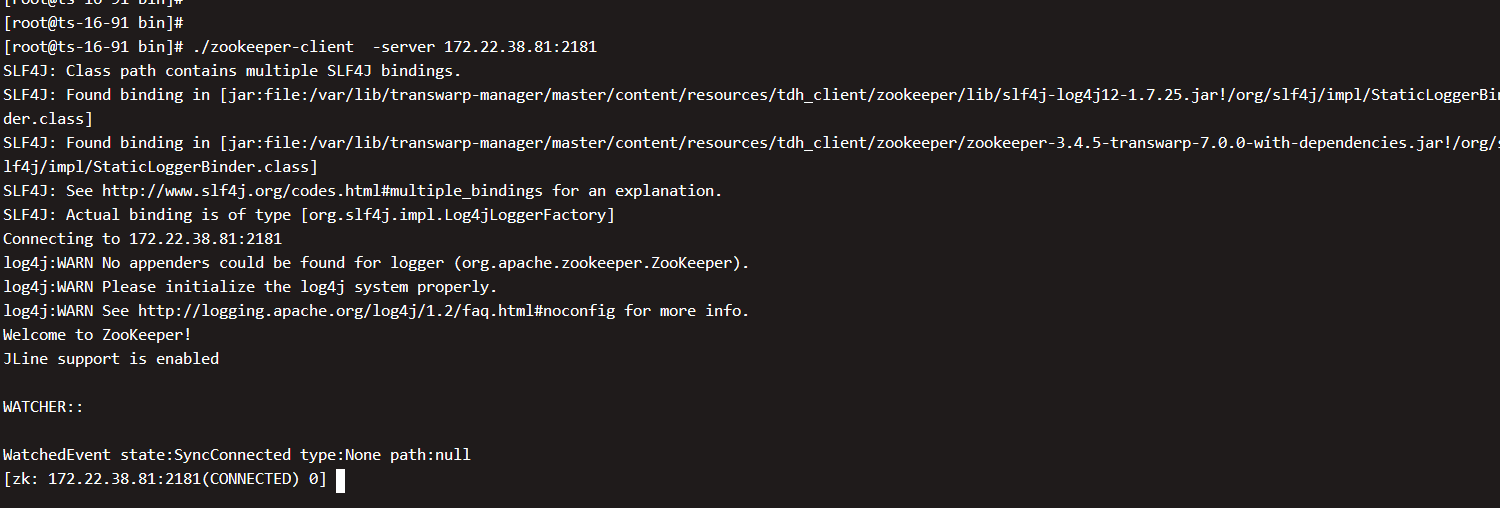Click the 'Please initialize the log4j system' warning
1500x508 pixels.
pyautogui.click(x=299, y=287)
